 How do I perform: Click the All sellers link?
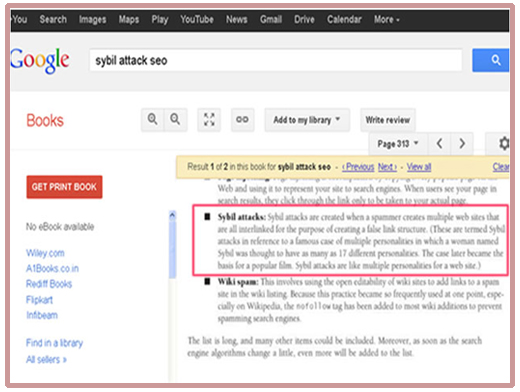[x=46, y=359]
